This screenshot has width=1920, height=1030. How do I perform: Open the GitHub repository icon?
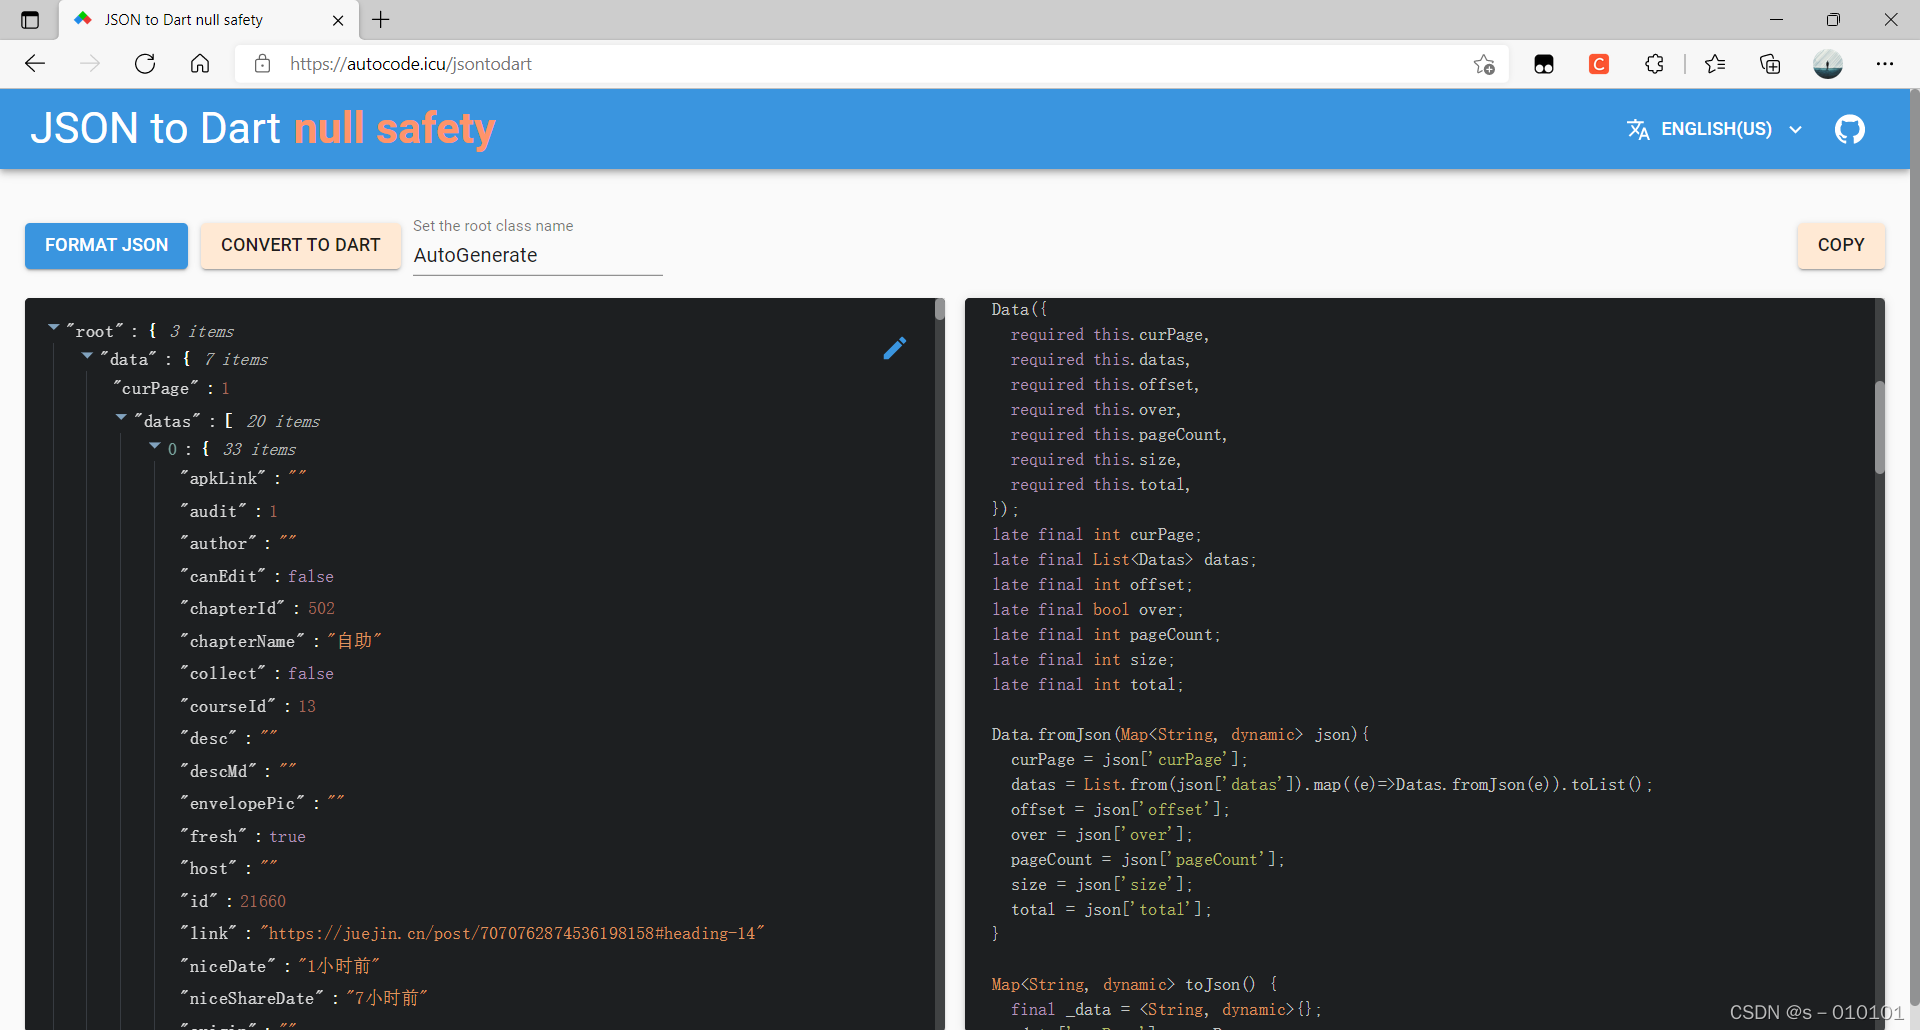[x=1850, y=129]
